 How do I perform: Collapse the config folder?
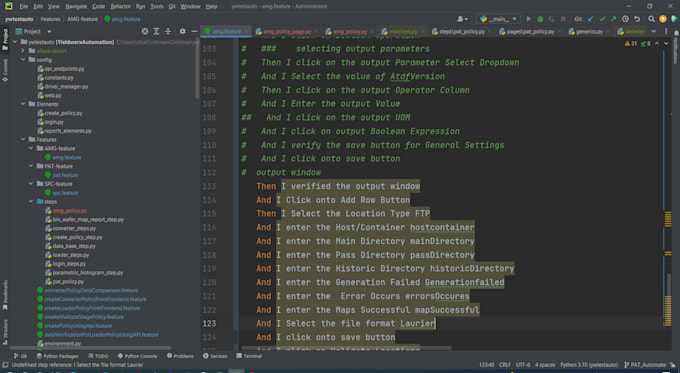pos(23,60)
